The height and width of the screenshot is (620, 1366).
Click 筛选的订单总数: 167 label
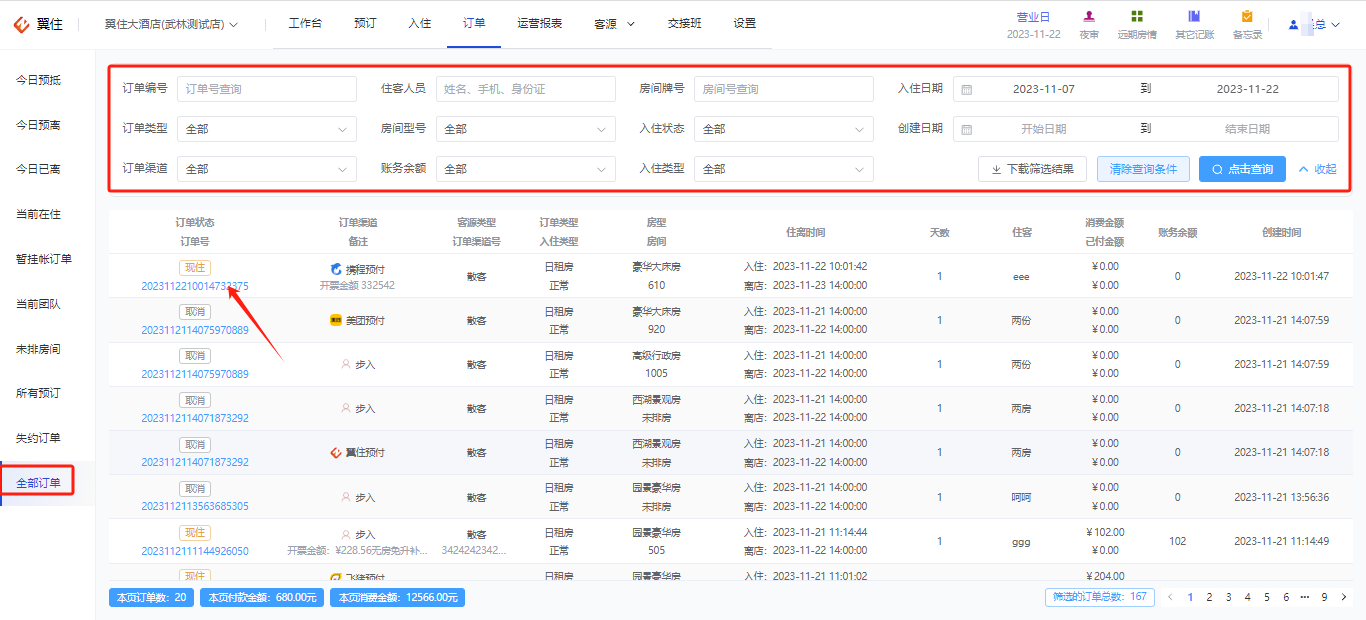[1098, 597]
